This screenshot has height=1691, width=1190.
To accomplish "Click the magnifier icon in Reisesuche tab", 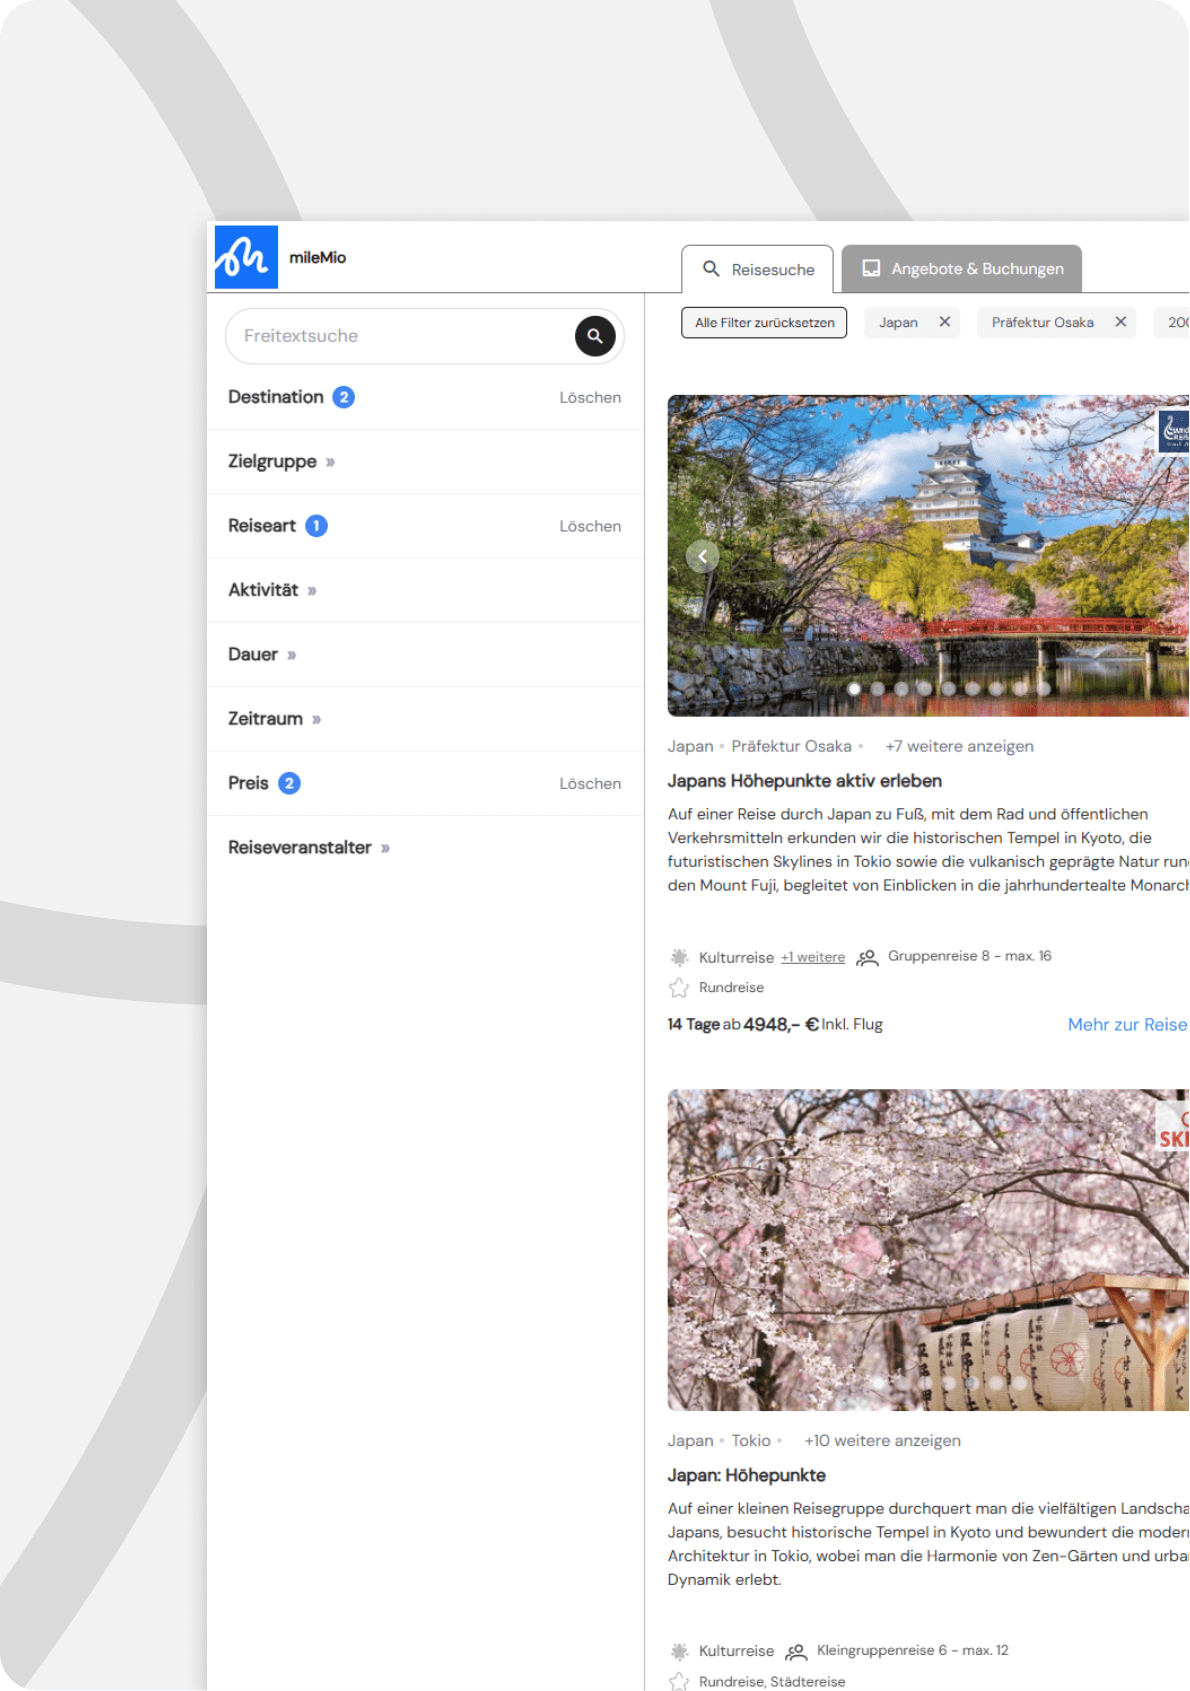I will tap(711, 269).
